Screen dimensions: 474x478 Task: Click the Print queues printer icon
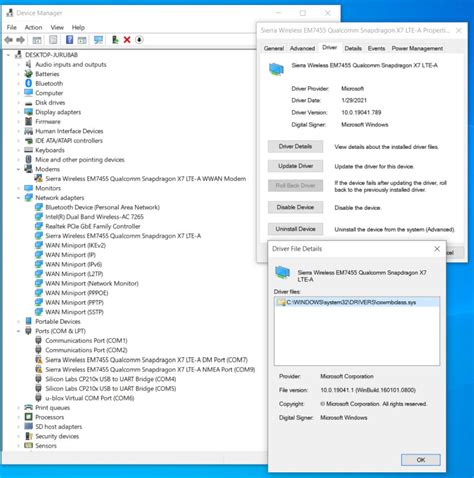point(29,407)
